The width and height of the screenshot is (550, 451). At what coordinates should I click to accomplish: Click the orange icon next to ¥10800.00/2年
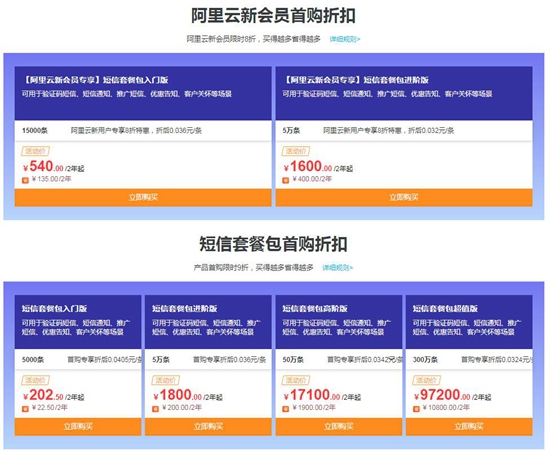[x=416, y=409]
